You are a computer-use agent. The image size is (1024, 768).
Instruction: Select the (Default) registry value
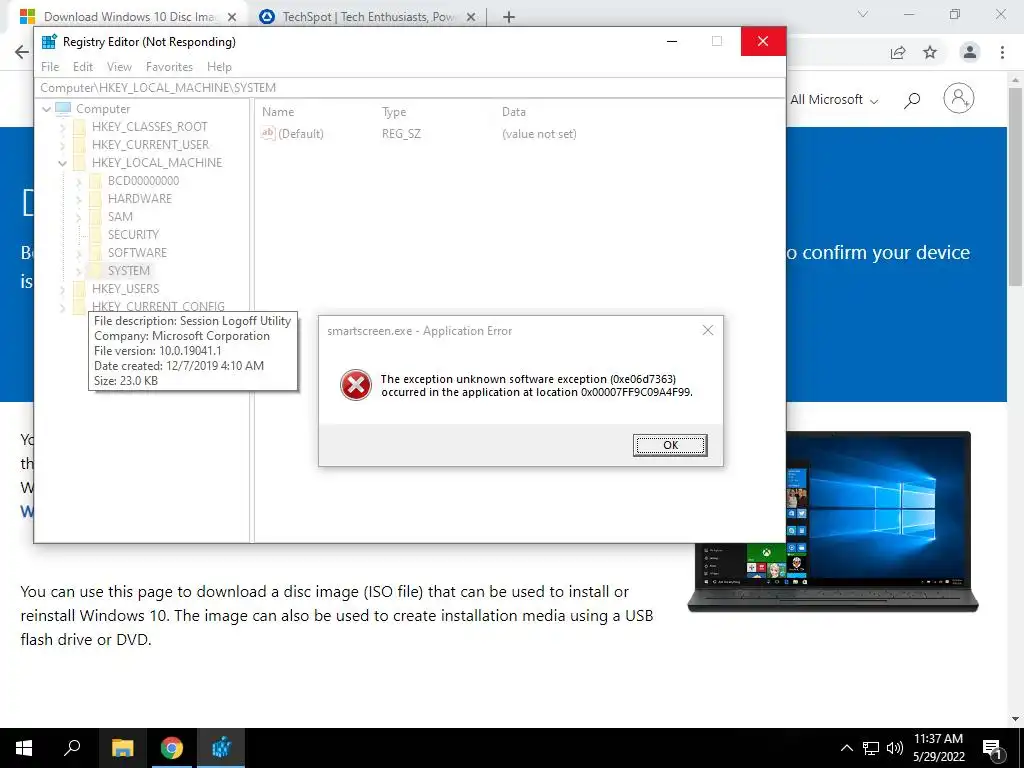pyautogui.click(x=300, y=134)
